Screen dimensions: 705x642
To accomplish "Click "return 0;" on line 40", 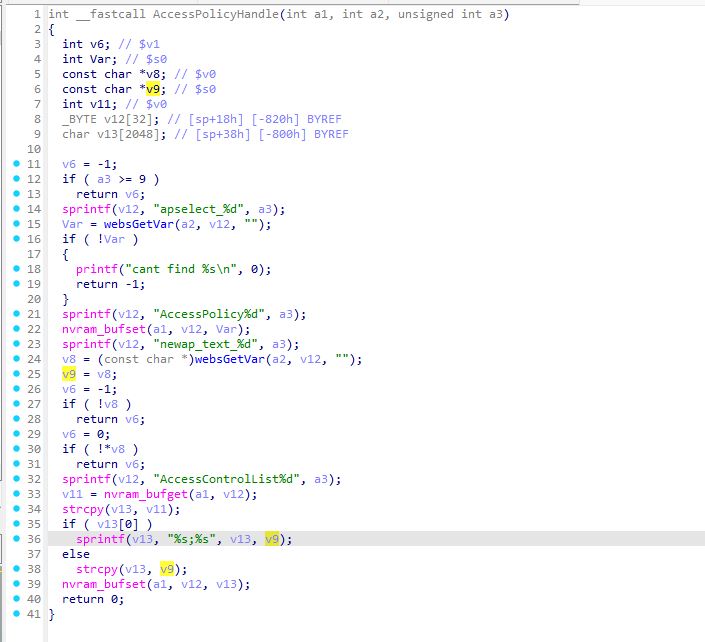I will click(93, 599).
